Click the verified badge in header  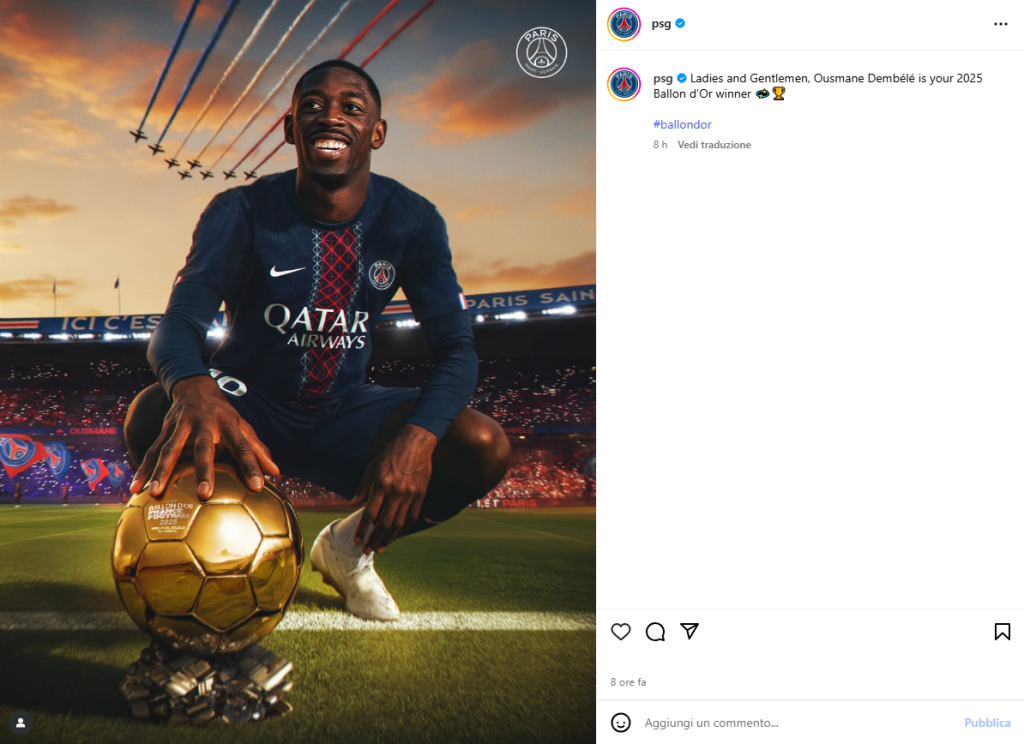[680, 24]
